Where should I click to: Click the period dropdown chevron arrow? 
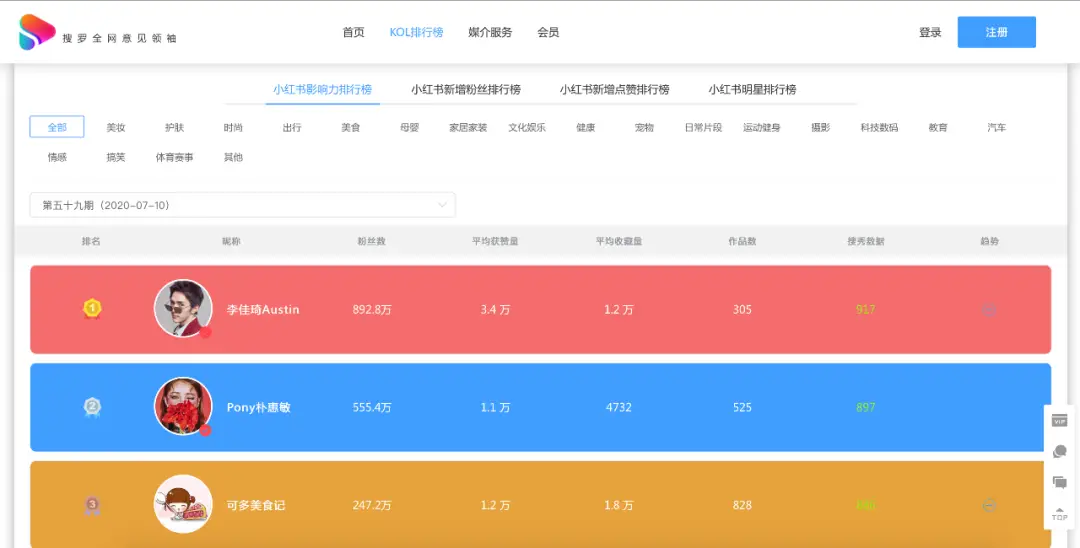(442, 205)
